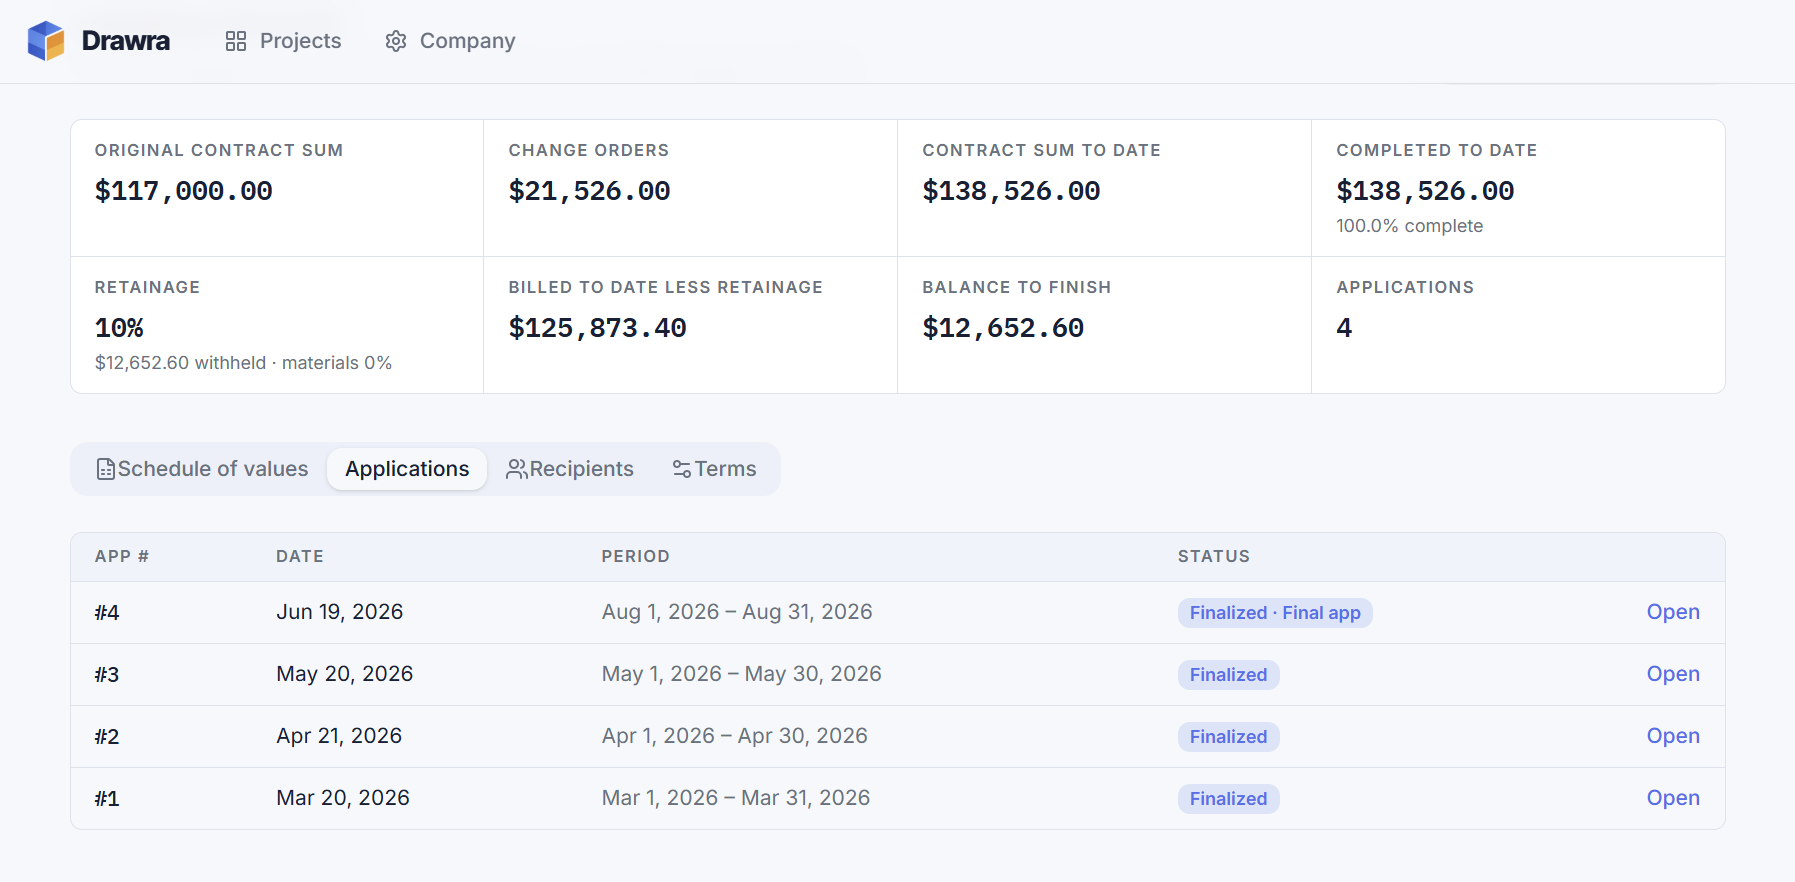Open the Projects menu item
The width and height of the screenshot is (1795, 882).
point(283,41)
